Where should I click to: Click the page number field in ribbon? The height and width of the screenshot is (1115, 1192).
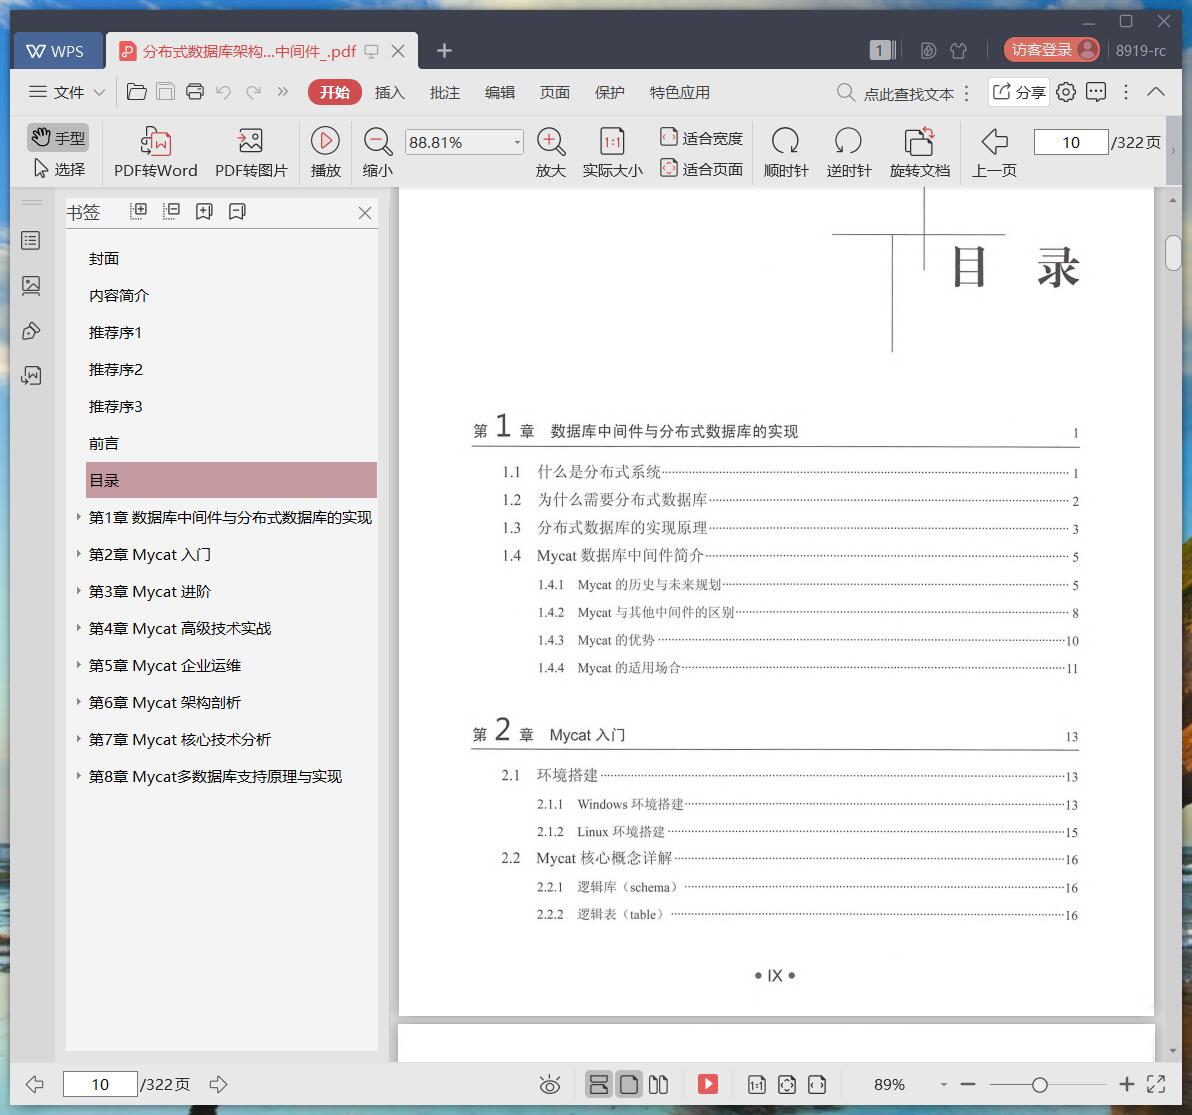click(1070, 142)
